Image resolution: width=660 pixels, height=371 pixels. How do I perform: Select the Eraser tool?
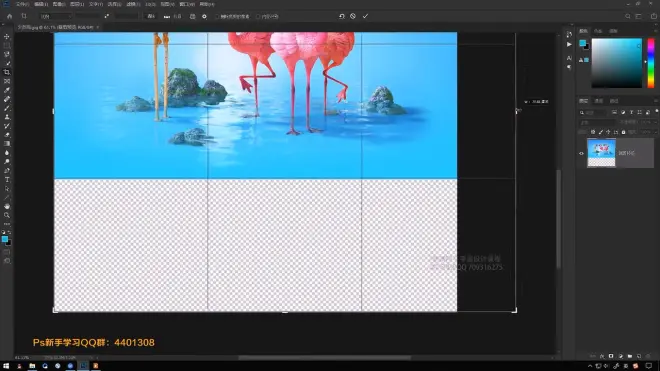(7, 135)
